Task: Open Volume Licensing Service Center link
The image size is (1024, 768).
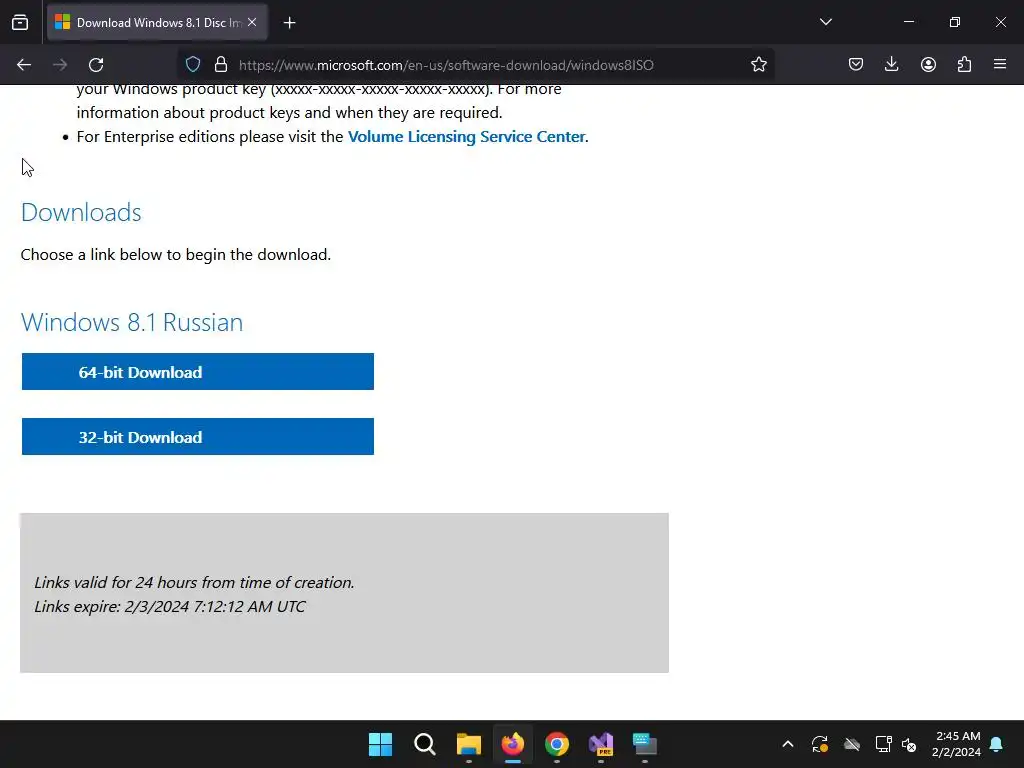Action: tap(466, 136)
